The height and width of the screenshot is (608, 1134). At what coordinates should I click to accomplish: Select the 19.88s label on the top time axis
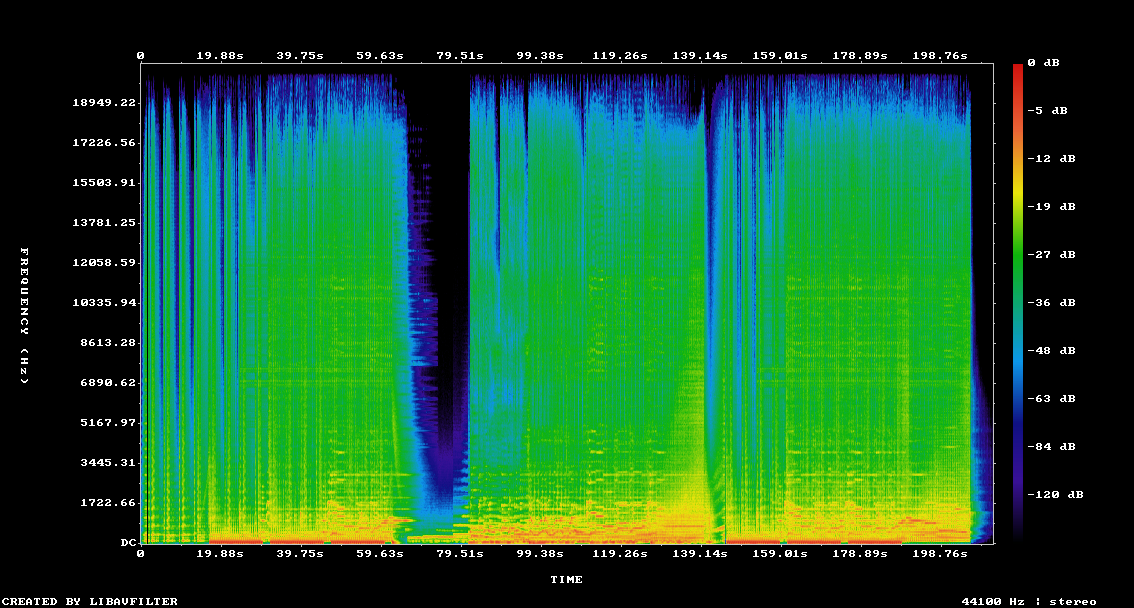219,56
